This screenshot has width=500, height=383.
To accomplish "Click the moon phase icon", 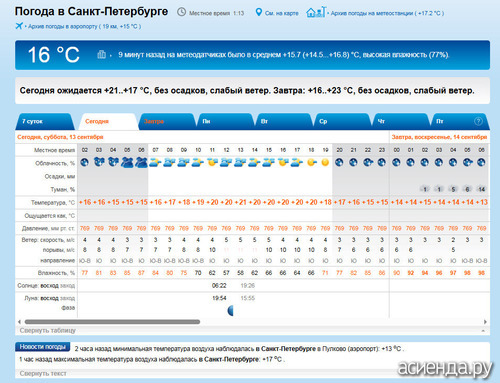I will click(x=230, y=311).
